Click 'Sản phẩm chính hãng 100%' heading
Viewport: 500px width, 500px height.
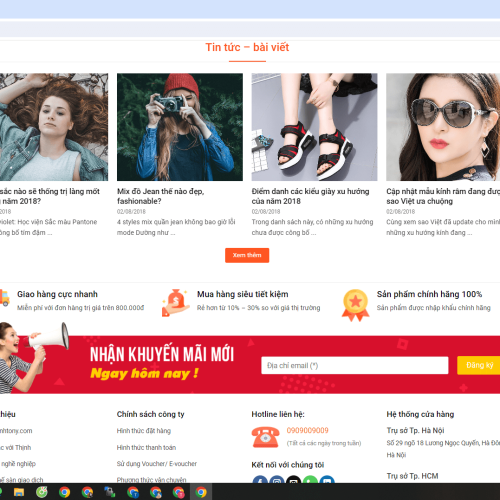pyautogui.click(x=429, y=294)
